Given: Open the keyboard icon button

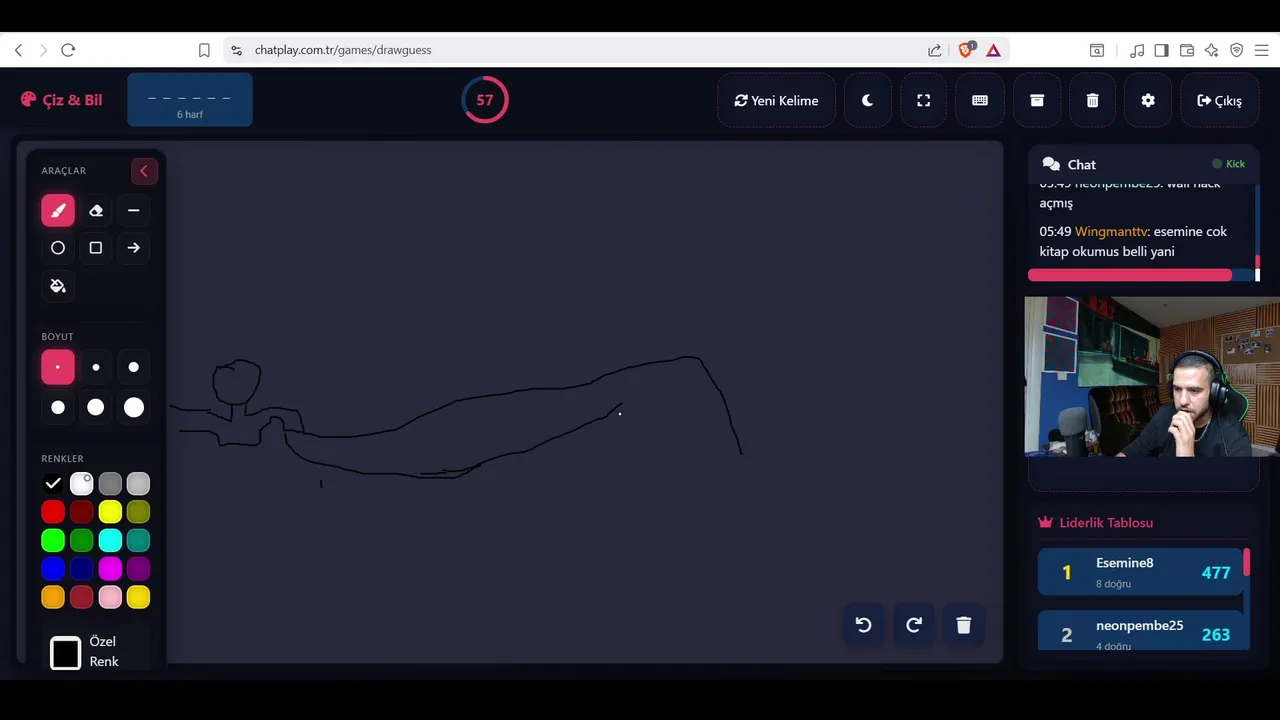Looking at the screenshot, I should [980, 100].
